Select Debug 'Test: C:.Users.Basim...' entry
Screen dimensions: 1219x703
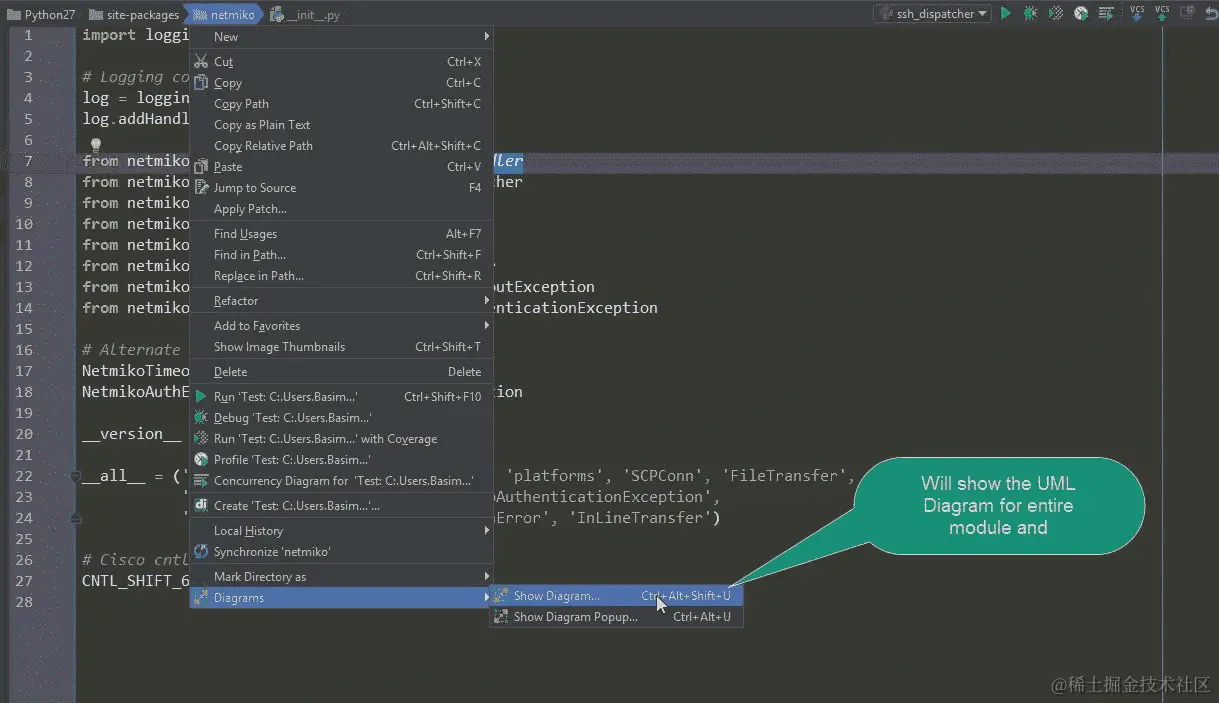(x=342, y=418)
